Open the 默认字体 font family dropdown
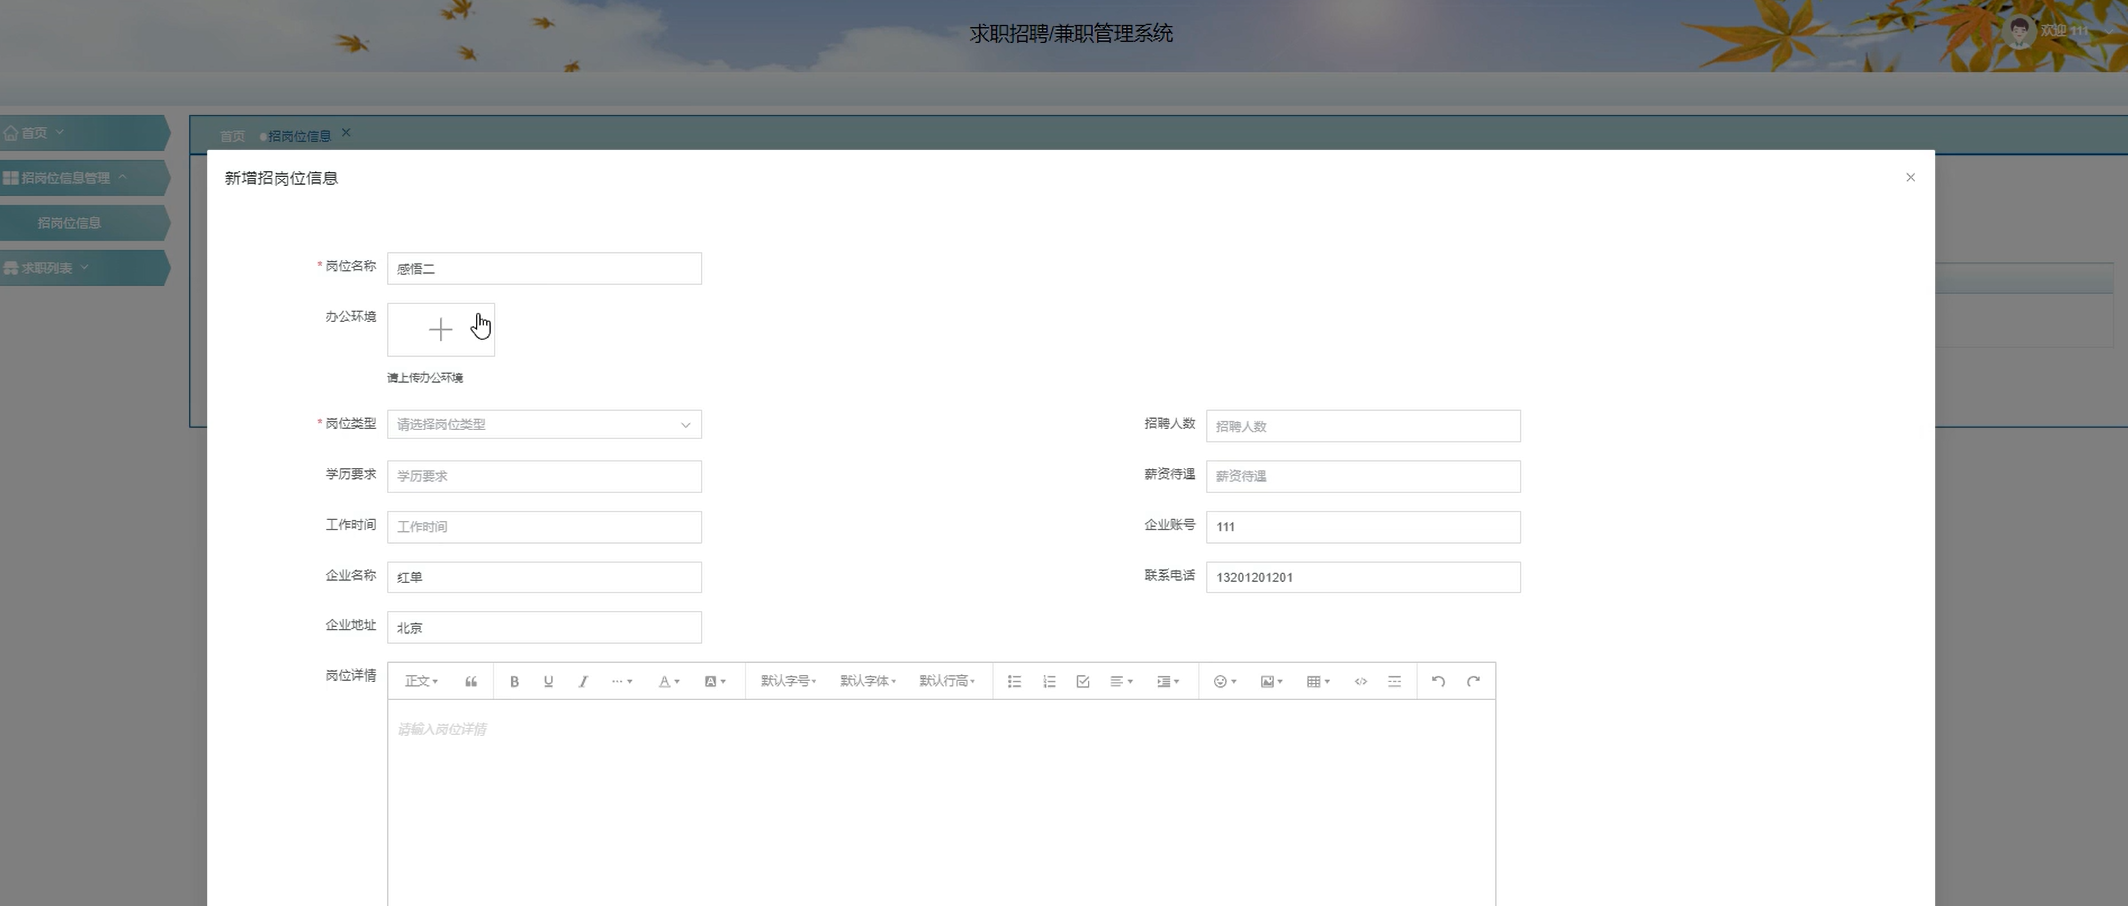 click(x=868, y=681)
